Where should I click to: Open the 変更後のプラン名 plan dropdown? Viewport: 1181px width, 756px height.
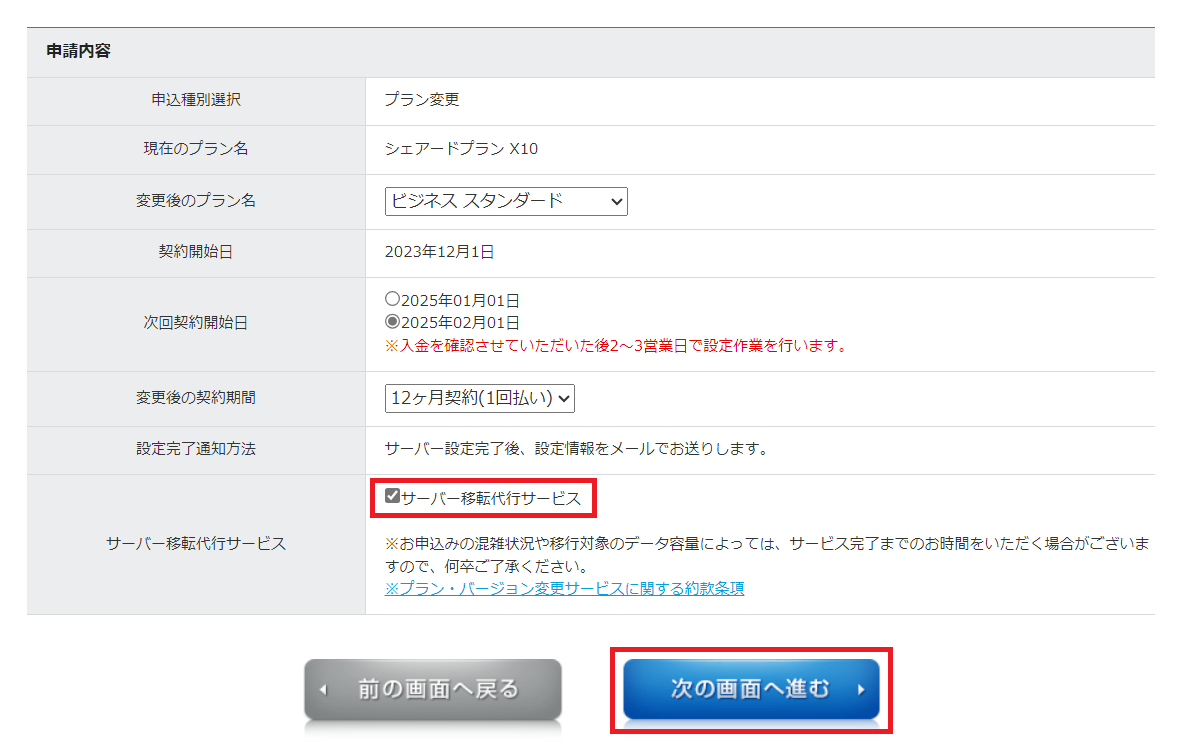[x=505, y=201]
